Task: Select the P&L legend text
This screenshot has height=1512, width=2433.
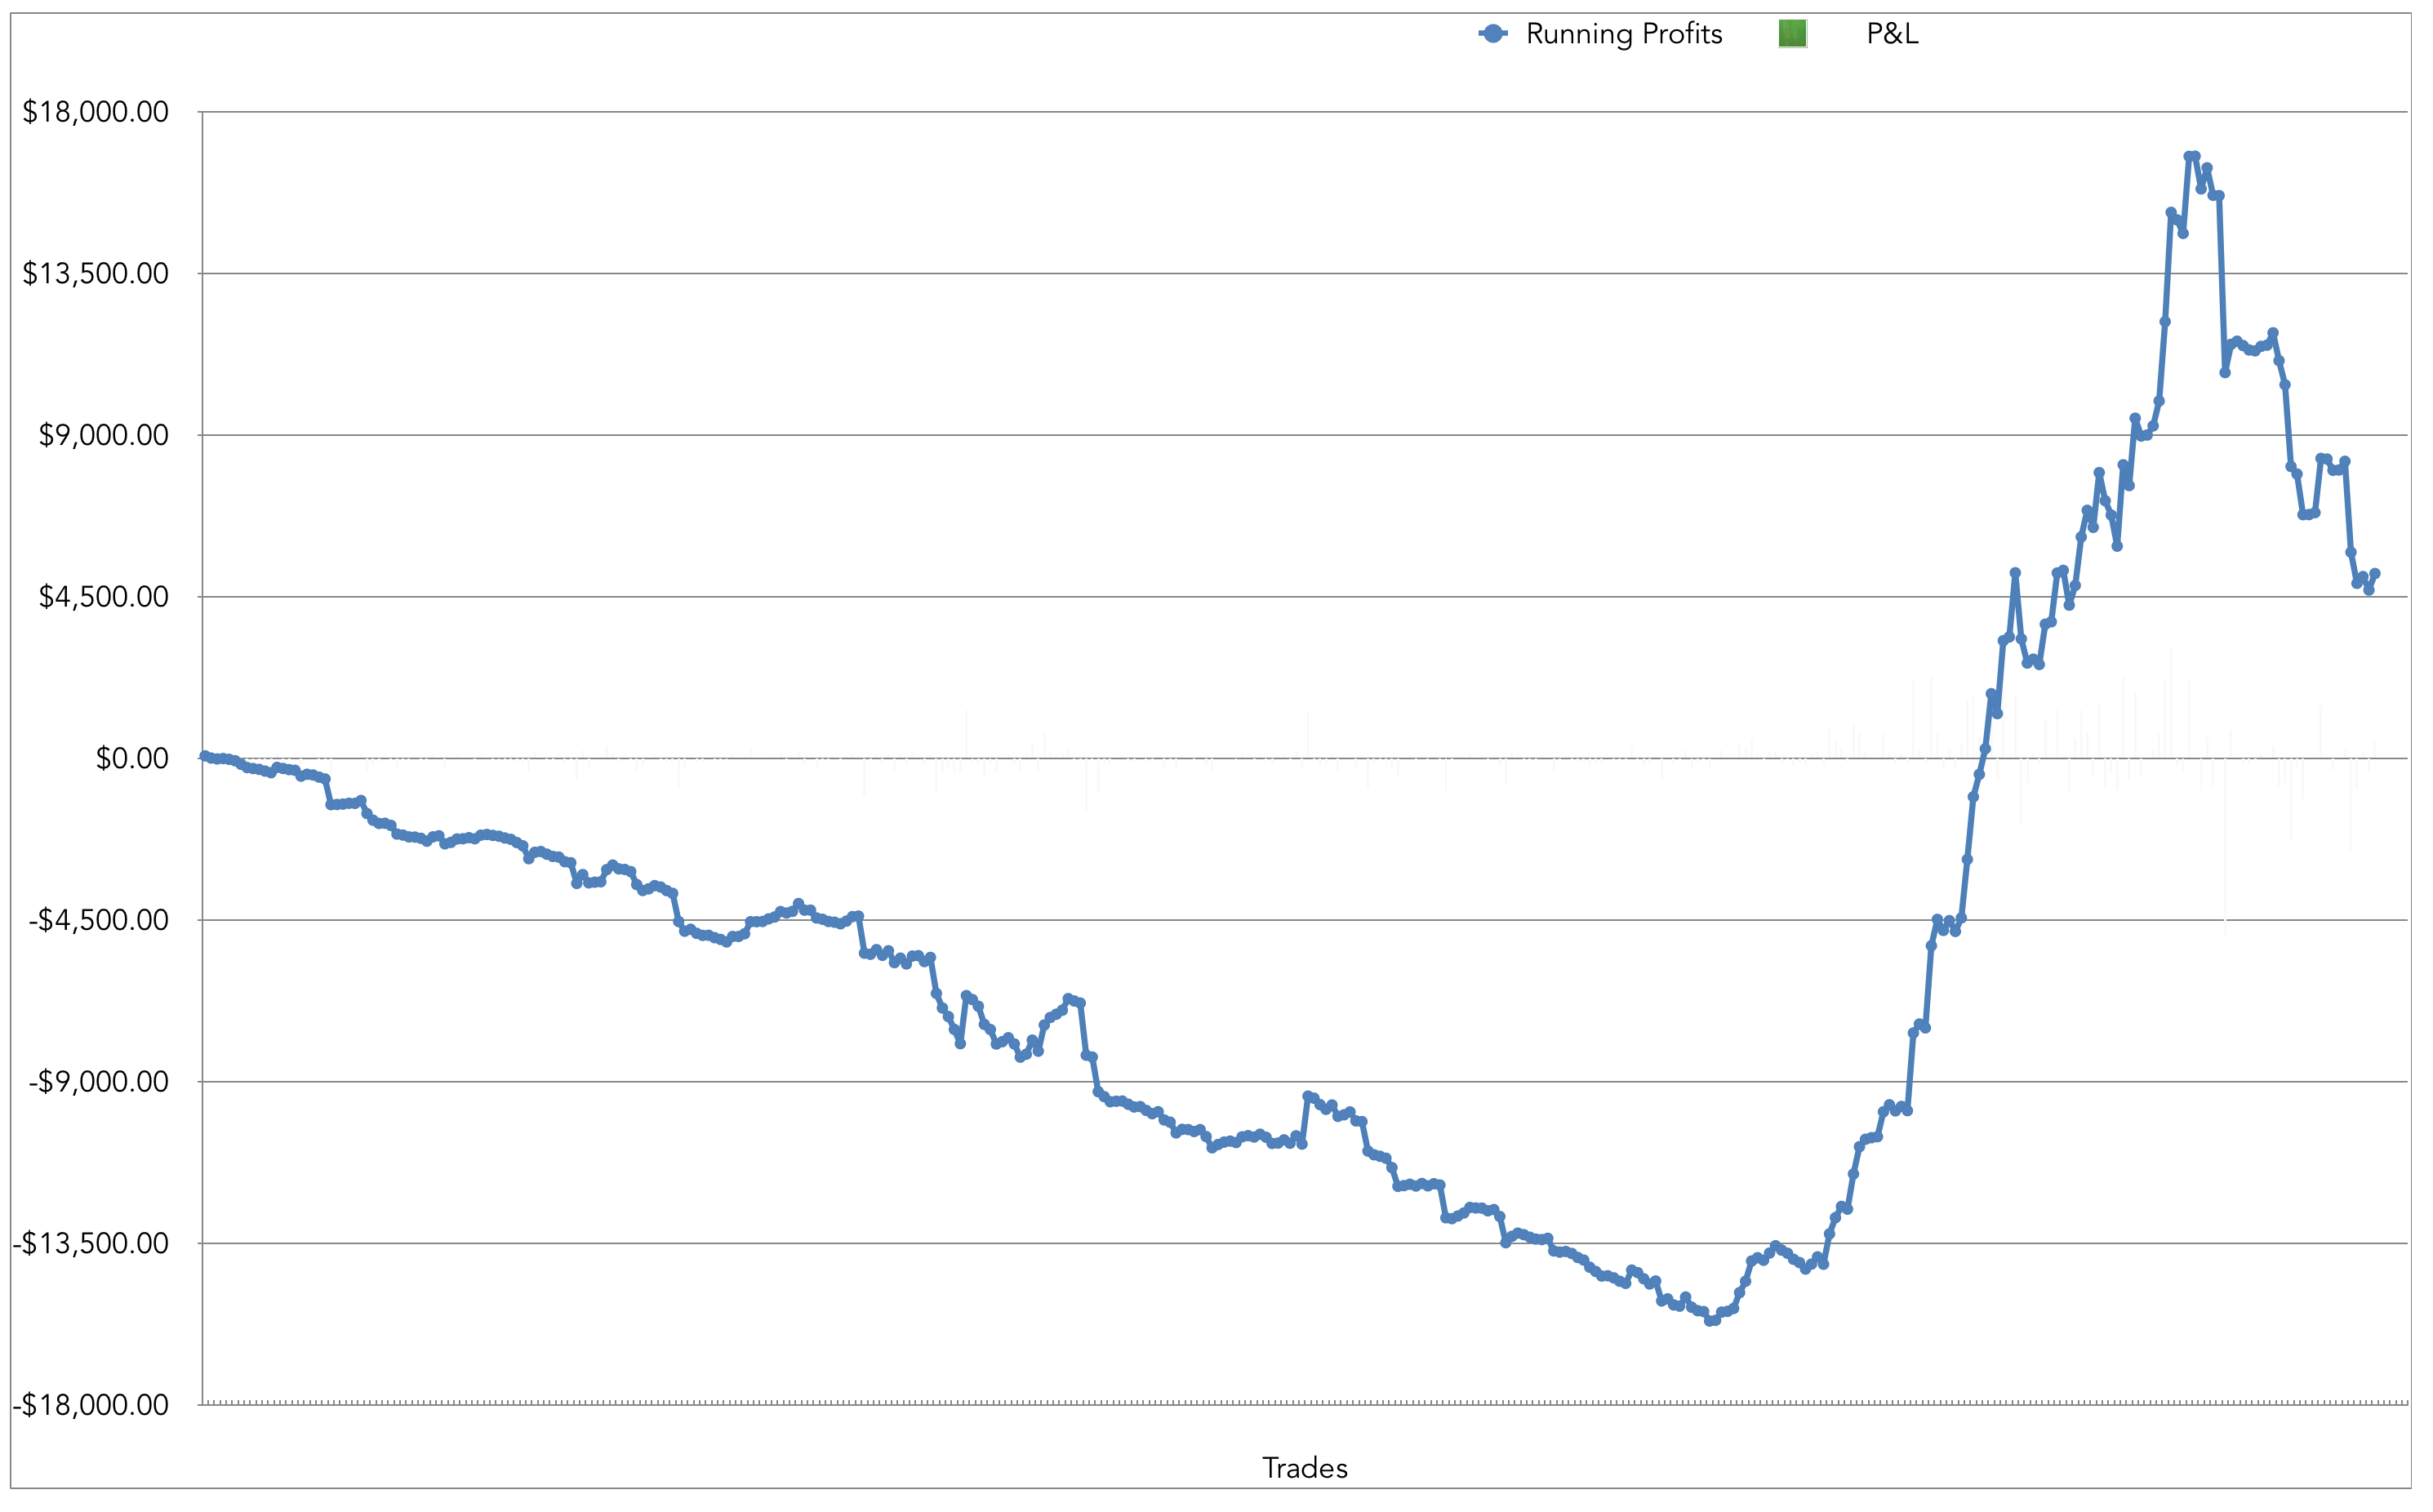Action: click(x=1892, y=34)
